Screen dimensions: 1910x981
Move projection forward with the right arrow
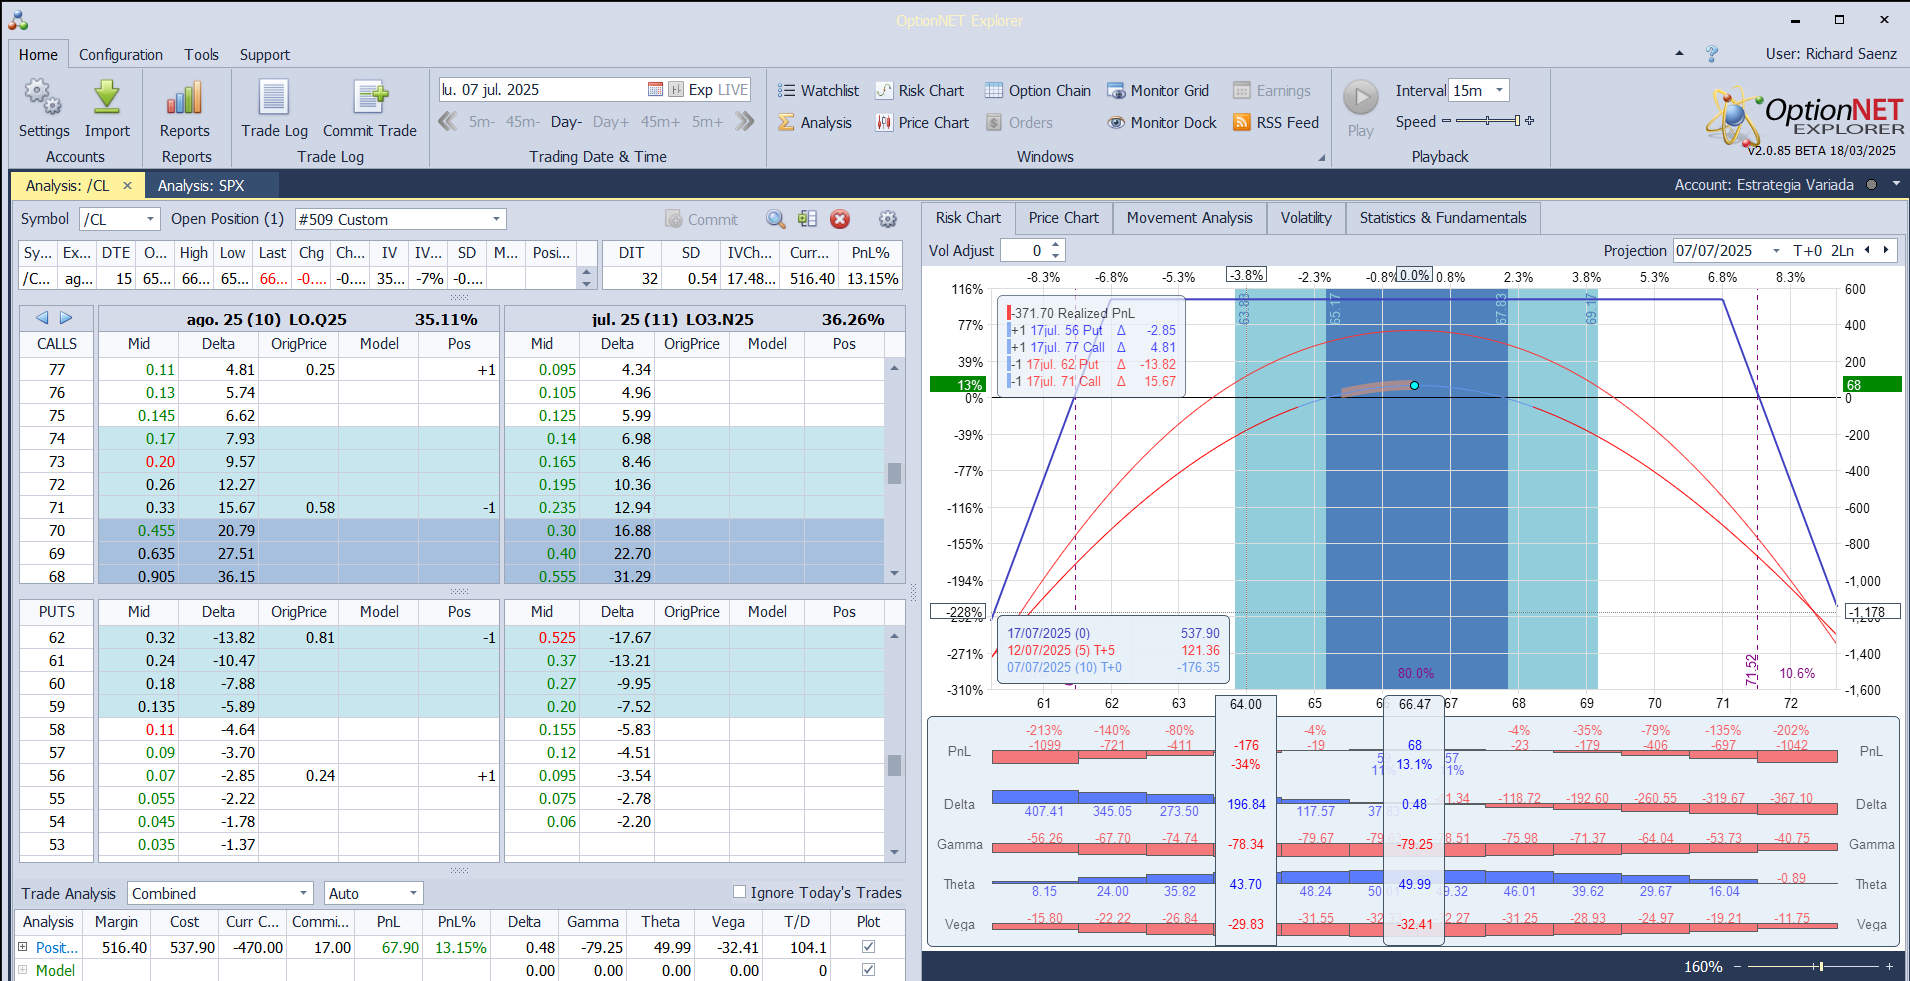coord(1886,251)
